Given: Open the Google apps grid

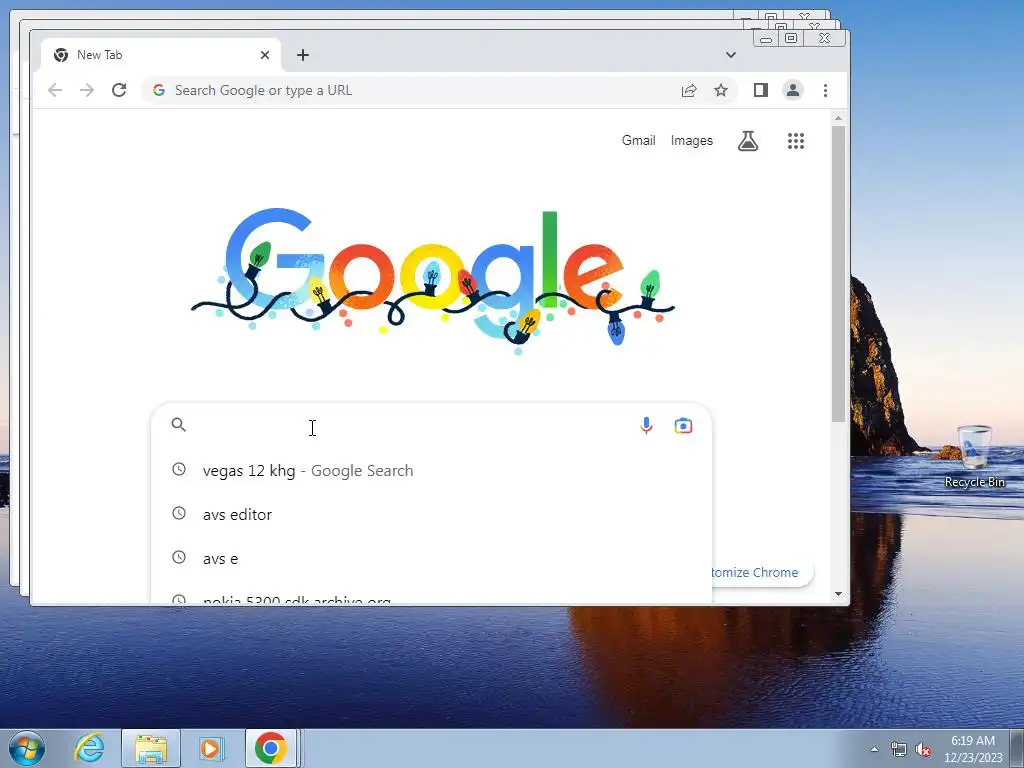Looking at the screenshot, I should tap(795, 140).
